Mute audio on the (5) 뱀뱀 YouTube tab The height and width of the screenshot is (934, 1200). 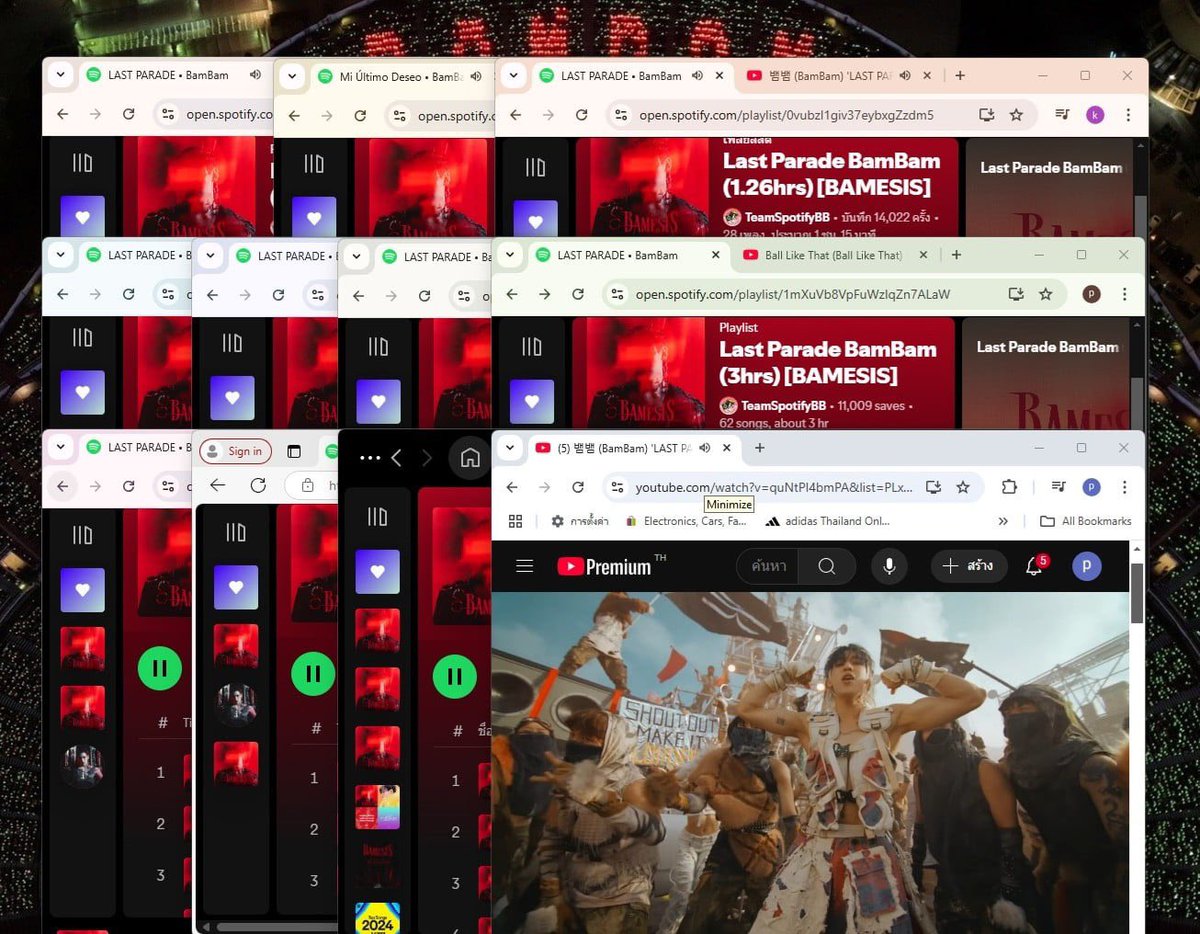point(705,448)
